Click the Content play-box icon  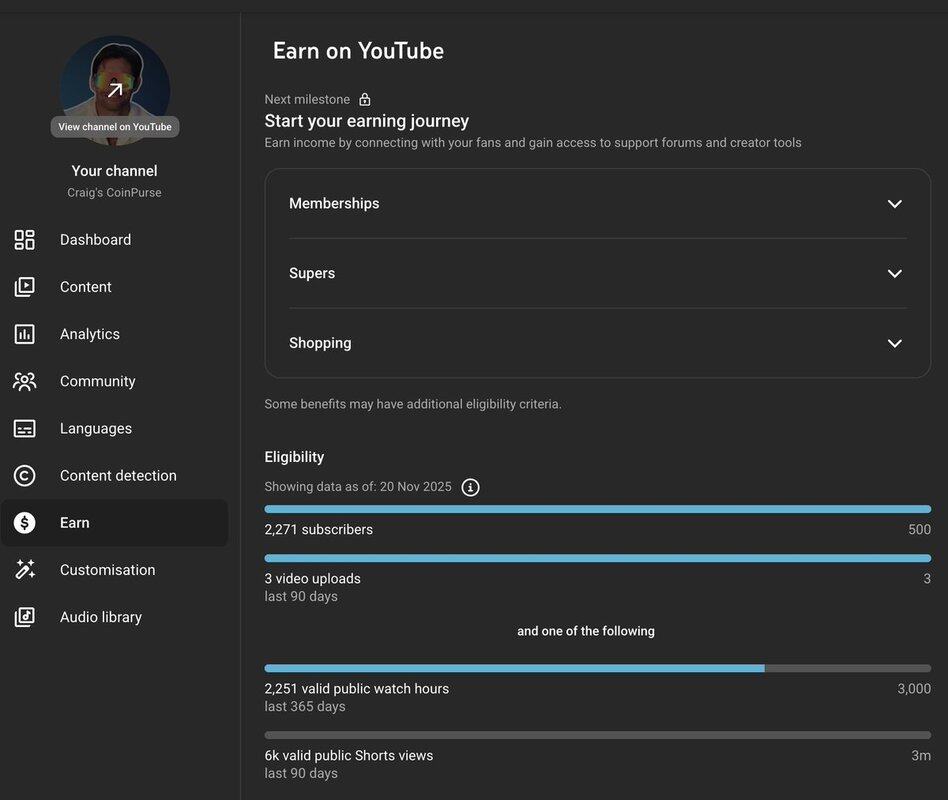click(x=25, y=287)
